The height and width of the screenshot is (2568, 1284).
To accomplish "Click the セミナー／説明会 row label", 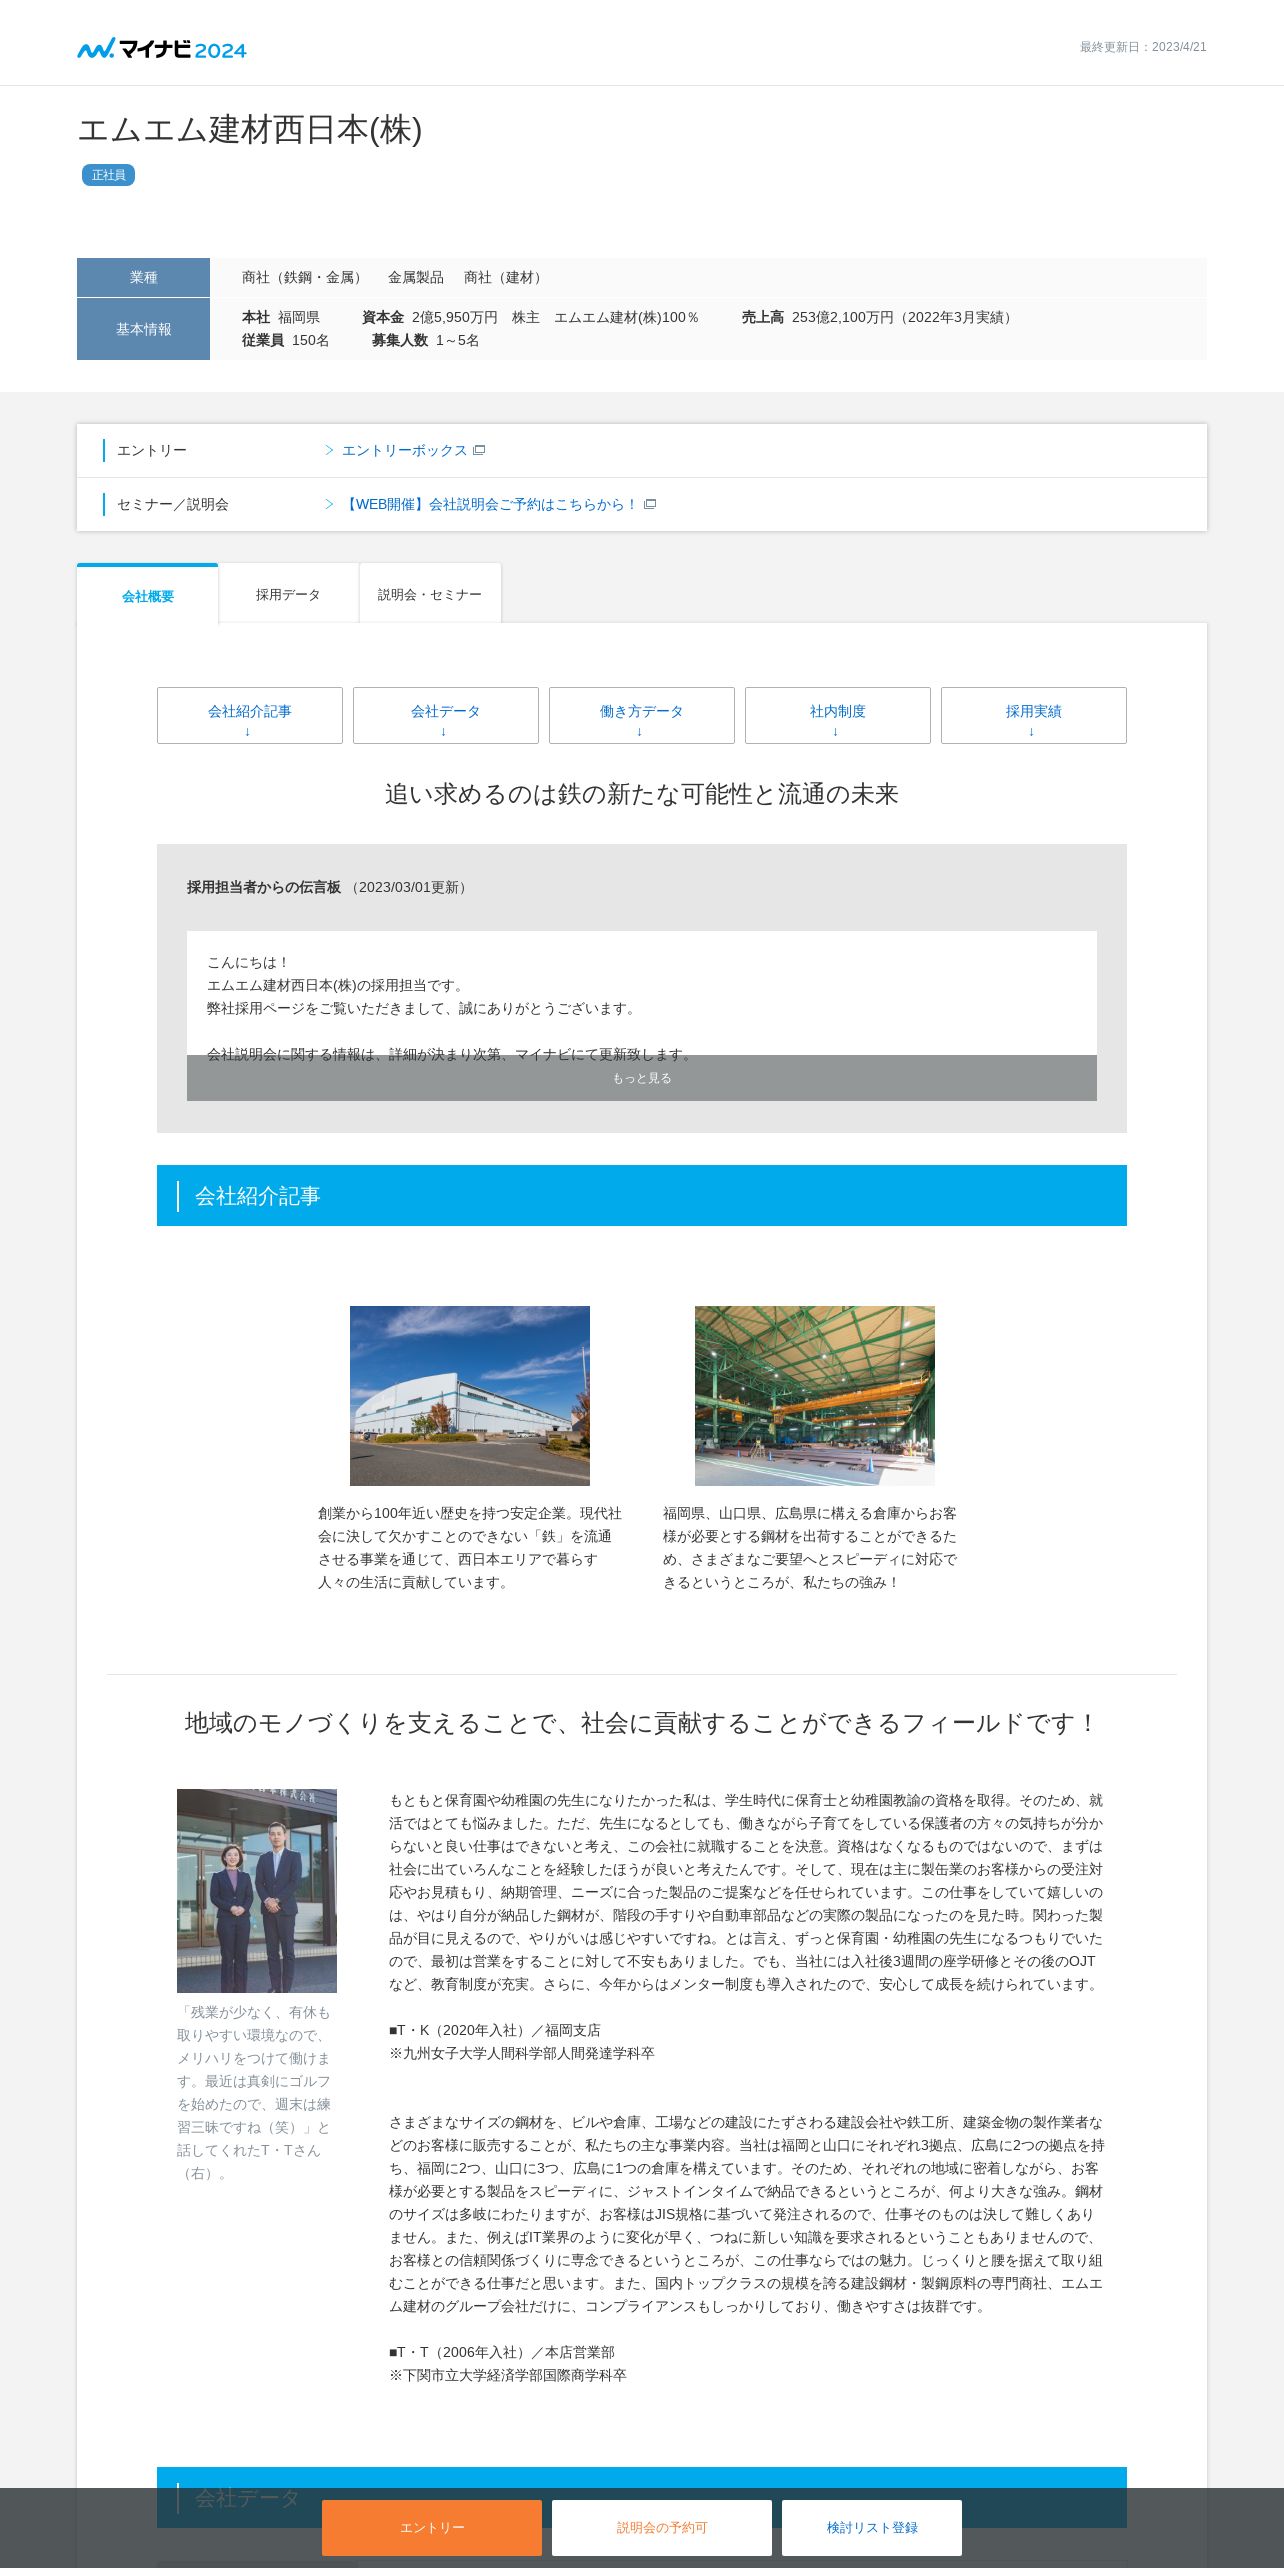I will (173, 505).
